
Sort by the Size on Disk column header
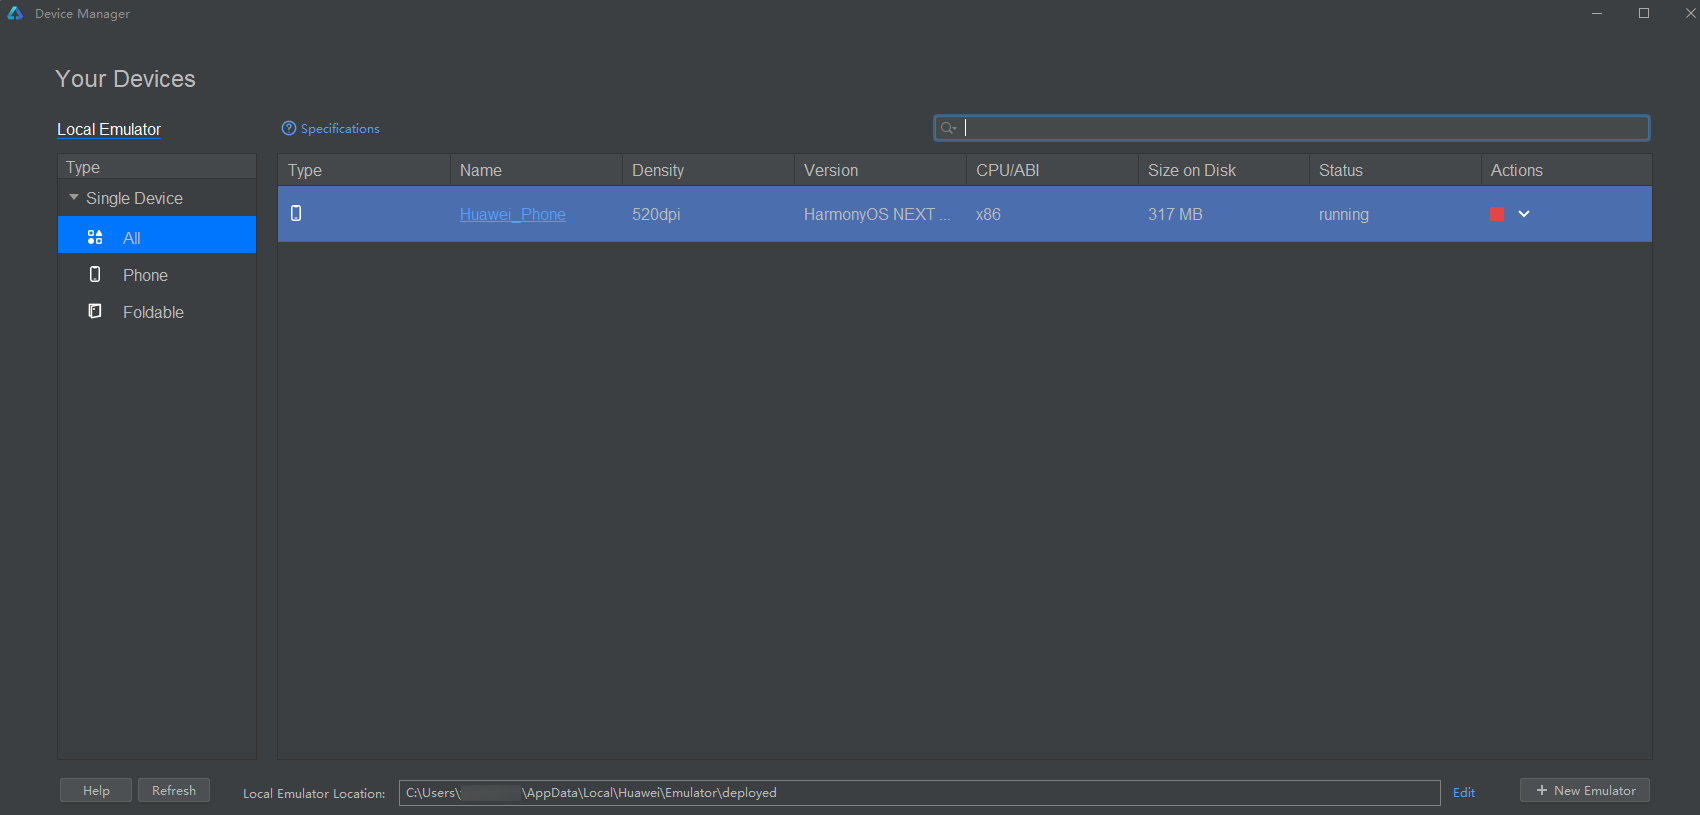click(1224, 170)
